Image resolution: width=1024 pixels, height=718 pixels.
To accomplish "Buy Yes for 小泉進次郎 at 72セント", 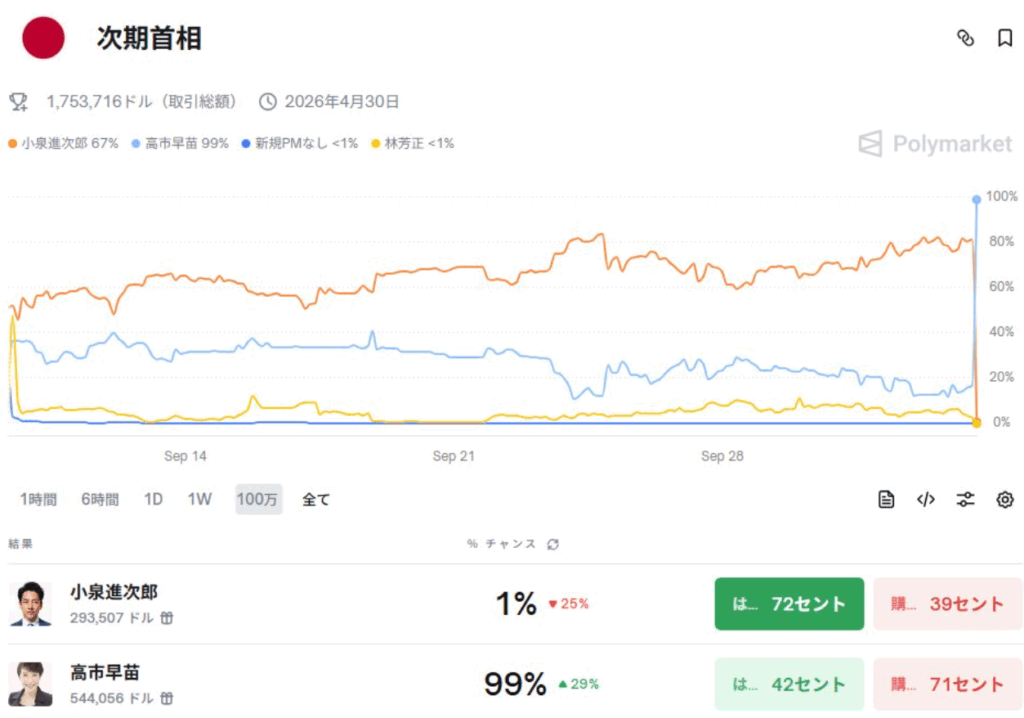I will 789,604.
